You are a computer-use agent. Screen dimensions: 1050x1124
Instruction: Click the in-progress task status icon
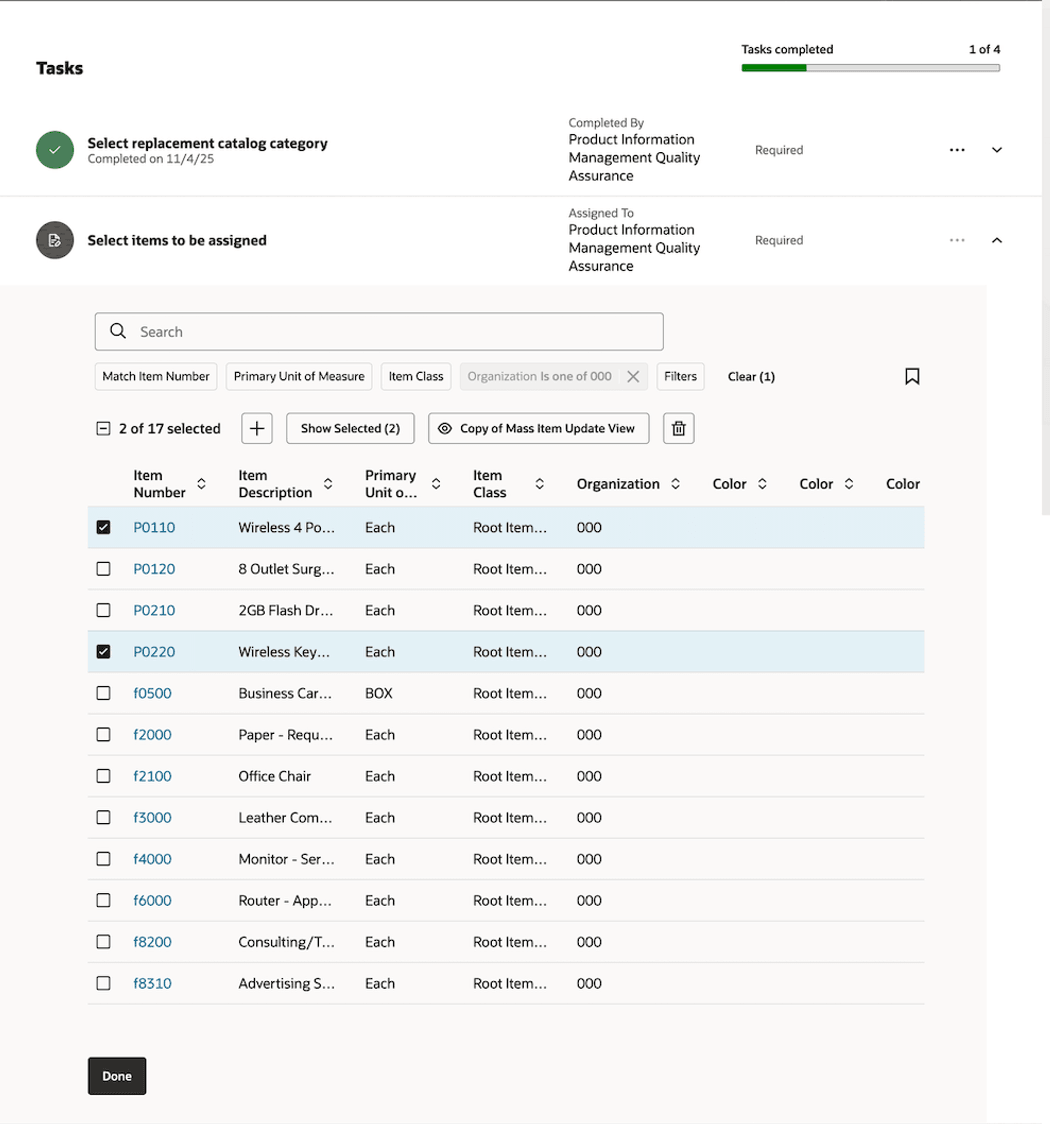tap(55, 240)
